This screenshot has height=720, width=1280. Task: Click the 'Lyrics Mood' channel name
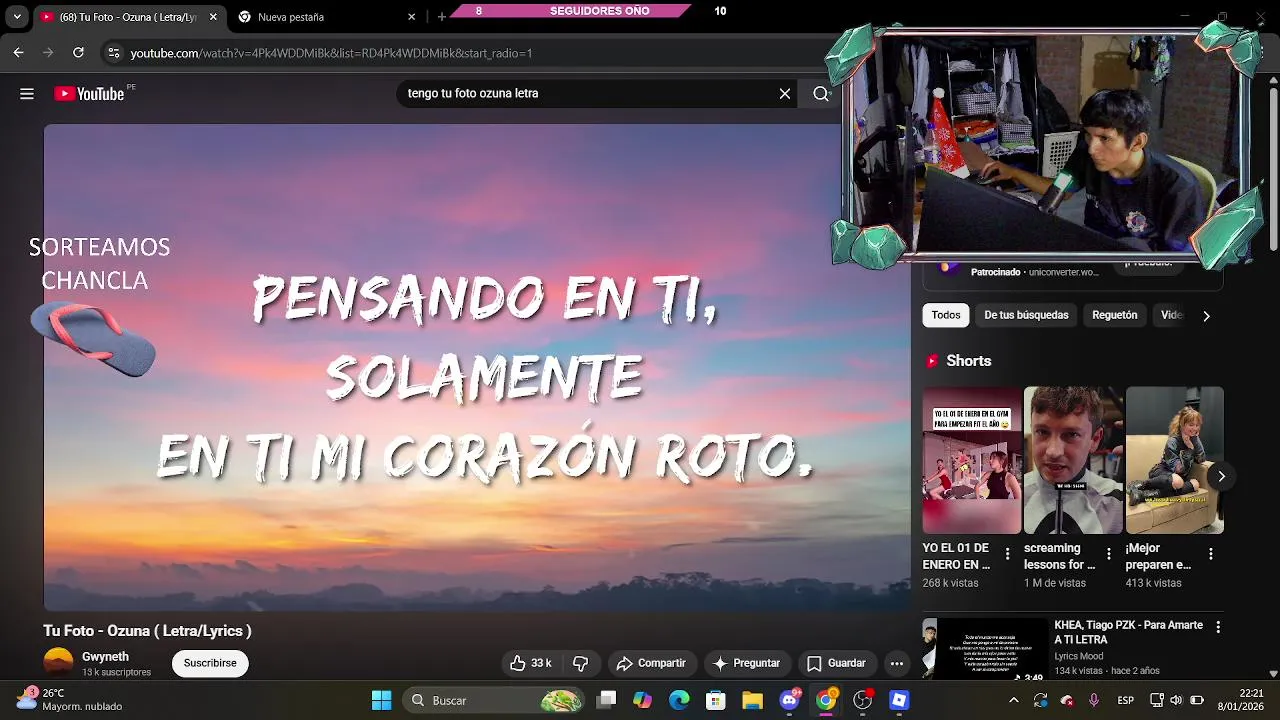coord(1078,656)
